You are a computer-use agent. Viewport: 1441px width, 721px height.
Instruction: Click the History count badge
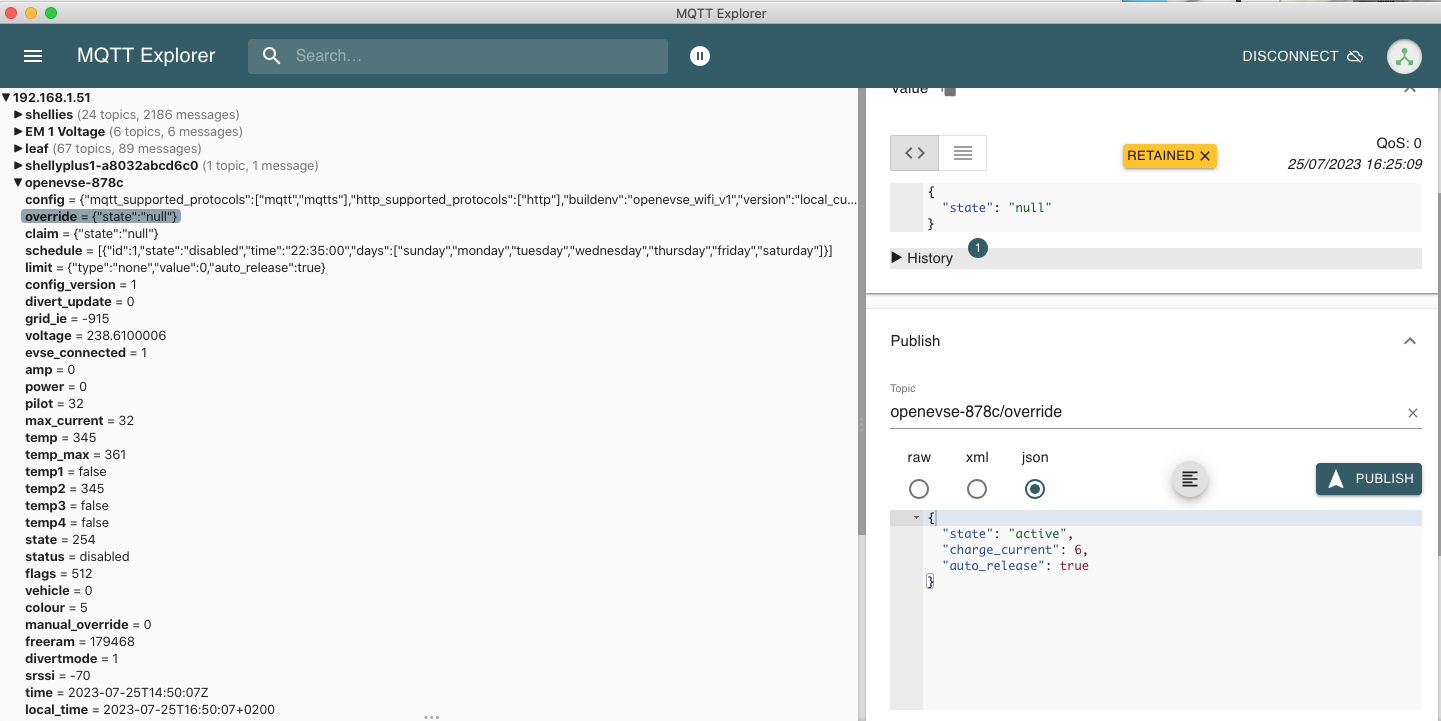pyautogui.click(x=978, y=247)
